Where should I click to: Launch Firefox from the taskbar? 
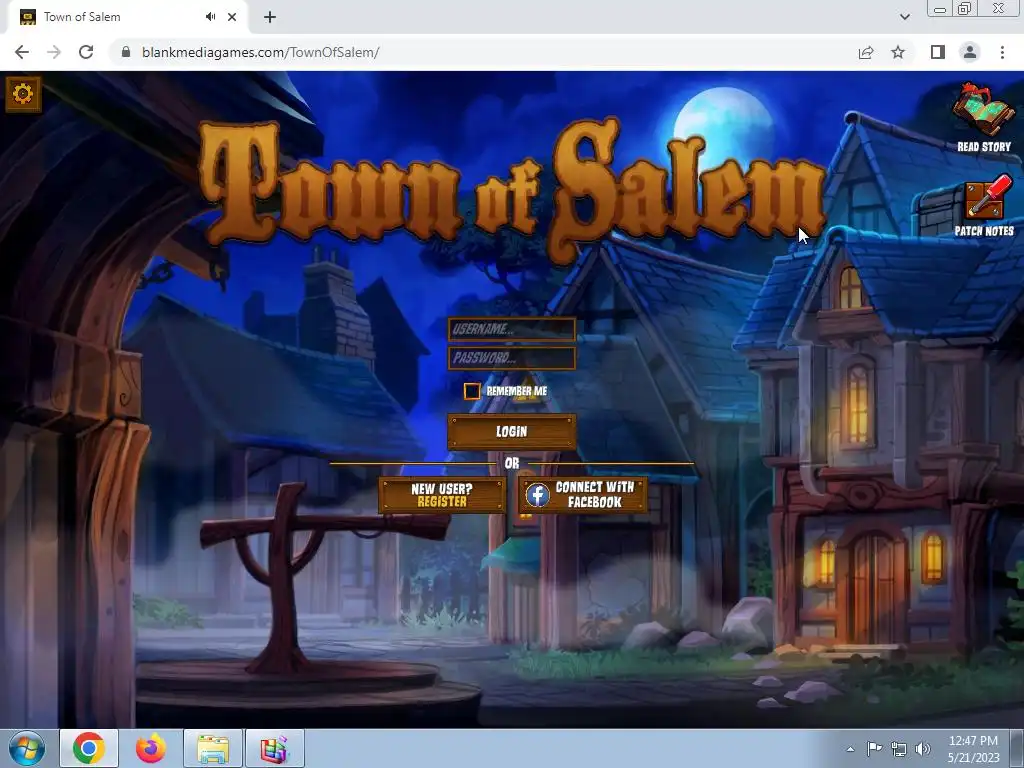151,748
